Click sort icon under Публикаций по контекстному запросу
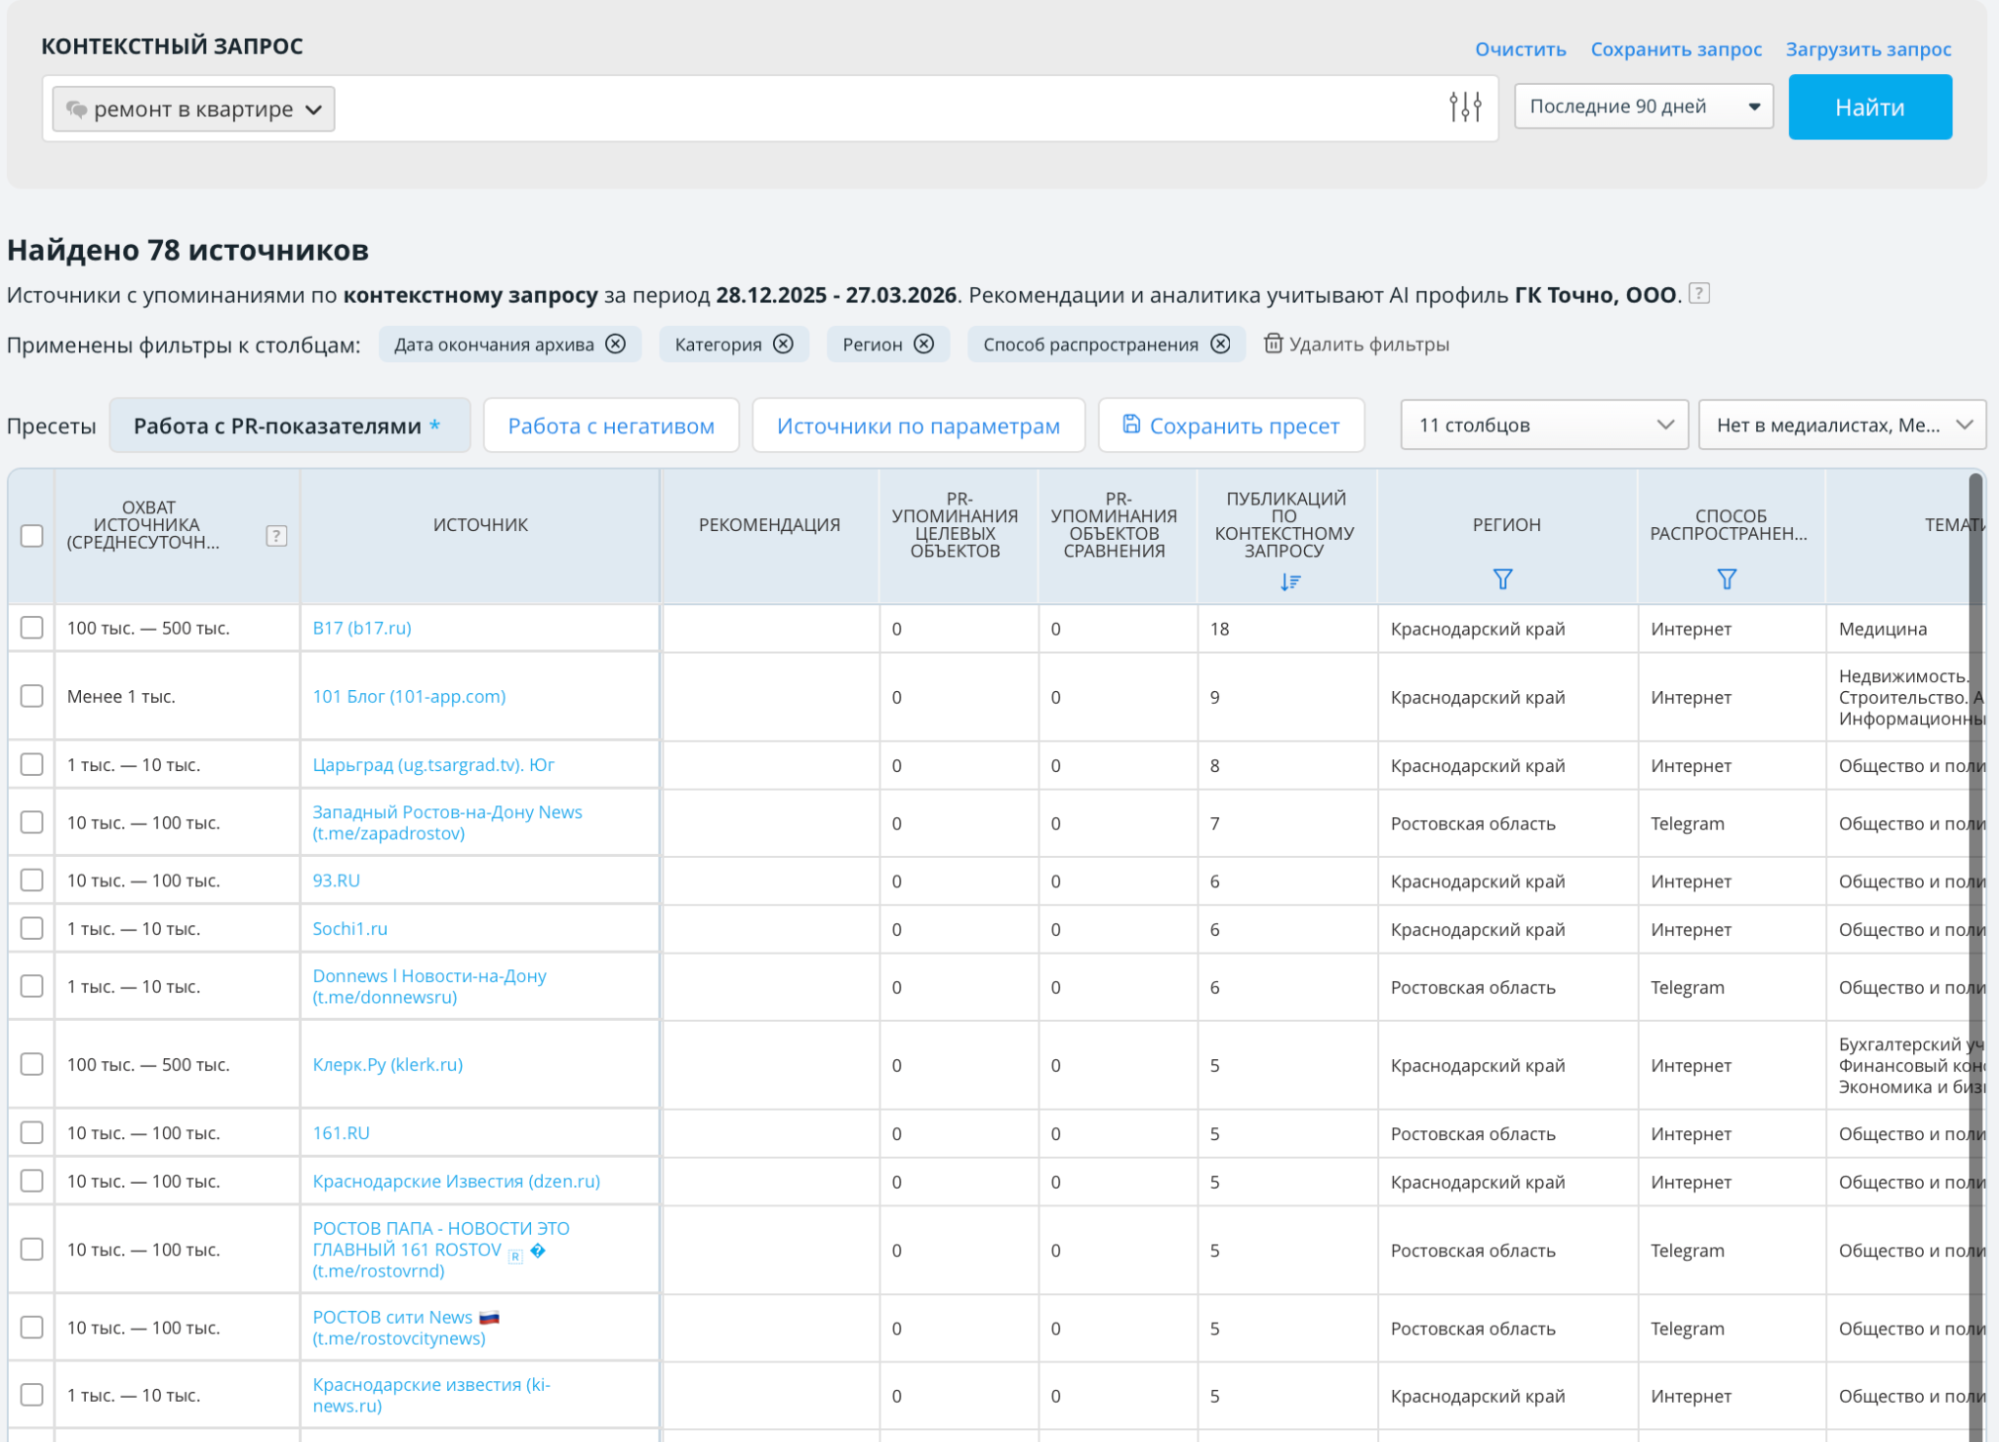 click(1290, 582)
